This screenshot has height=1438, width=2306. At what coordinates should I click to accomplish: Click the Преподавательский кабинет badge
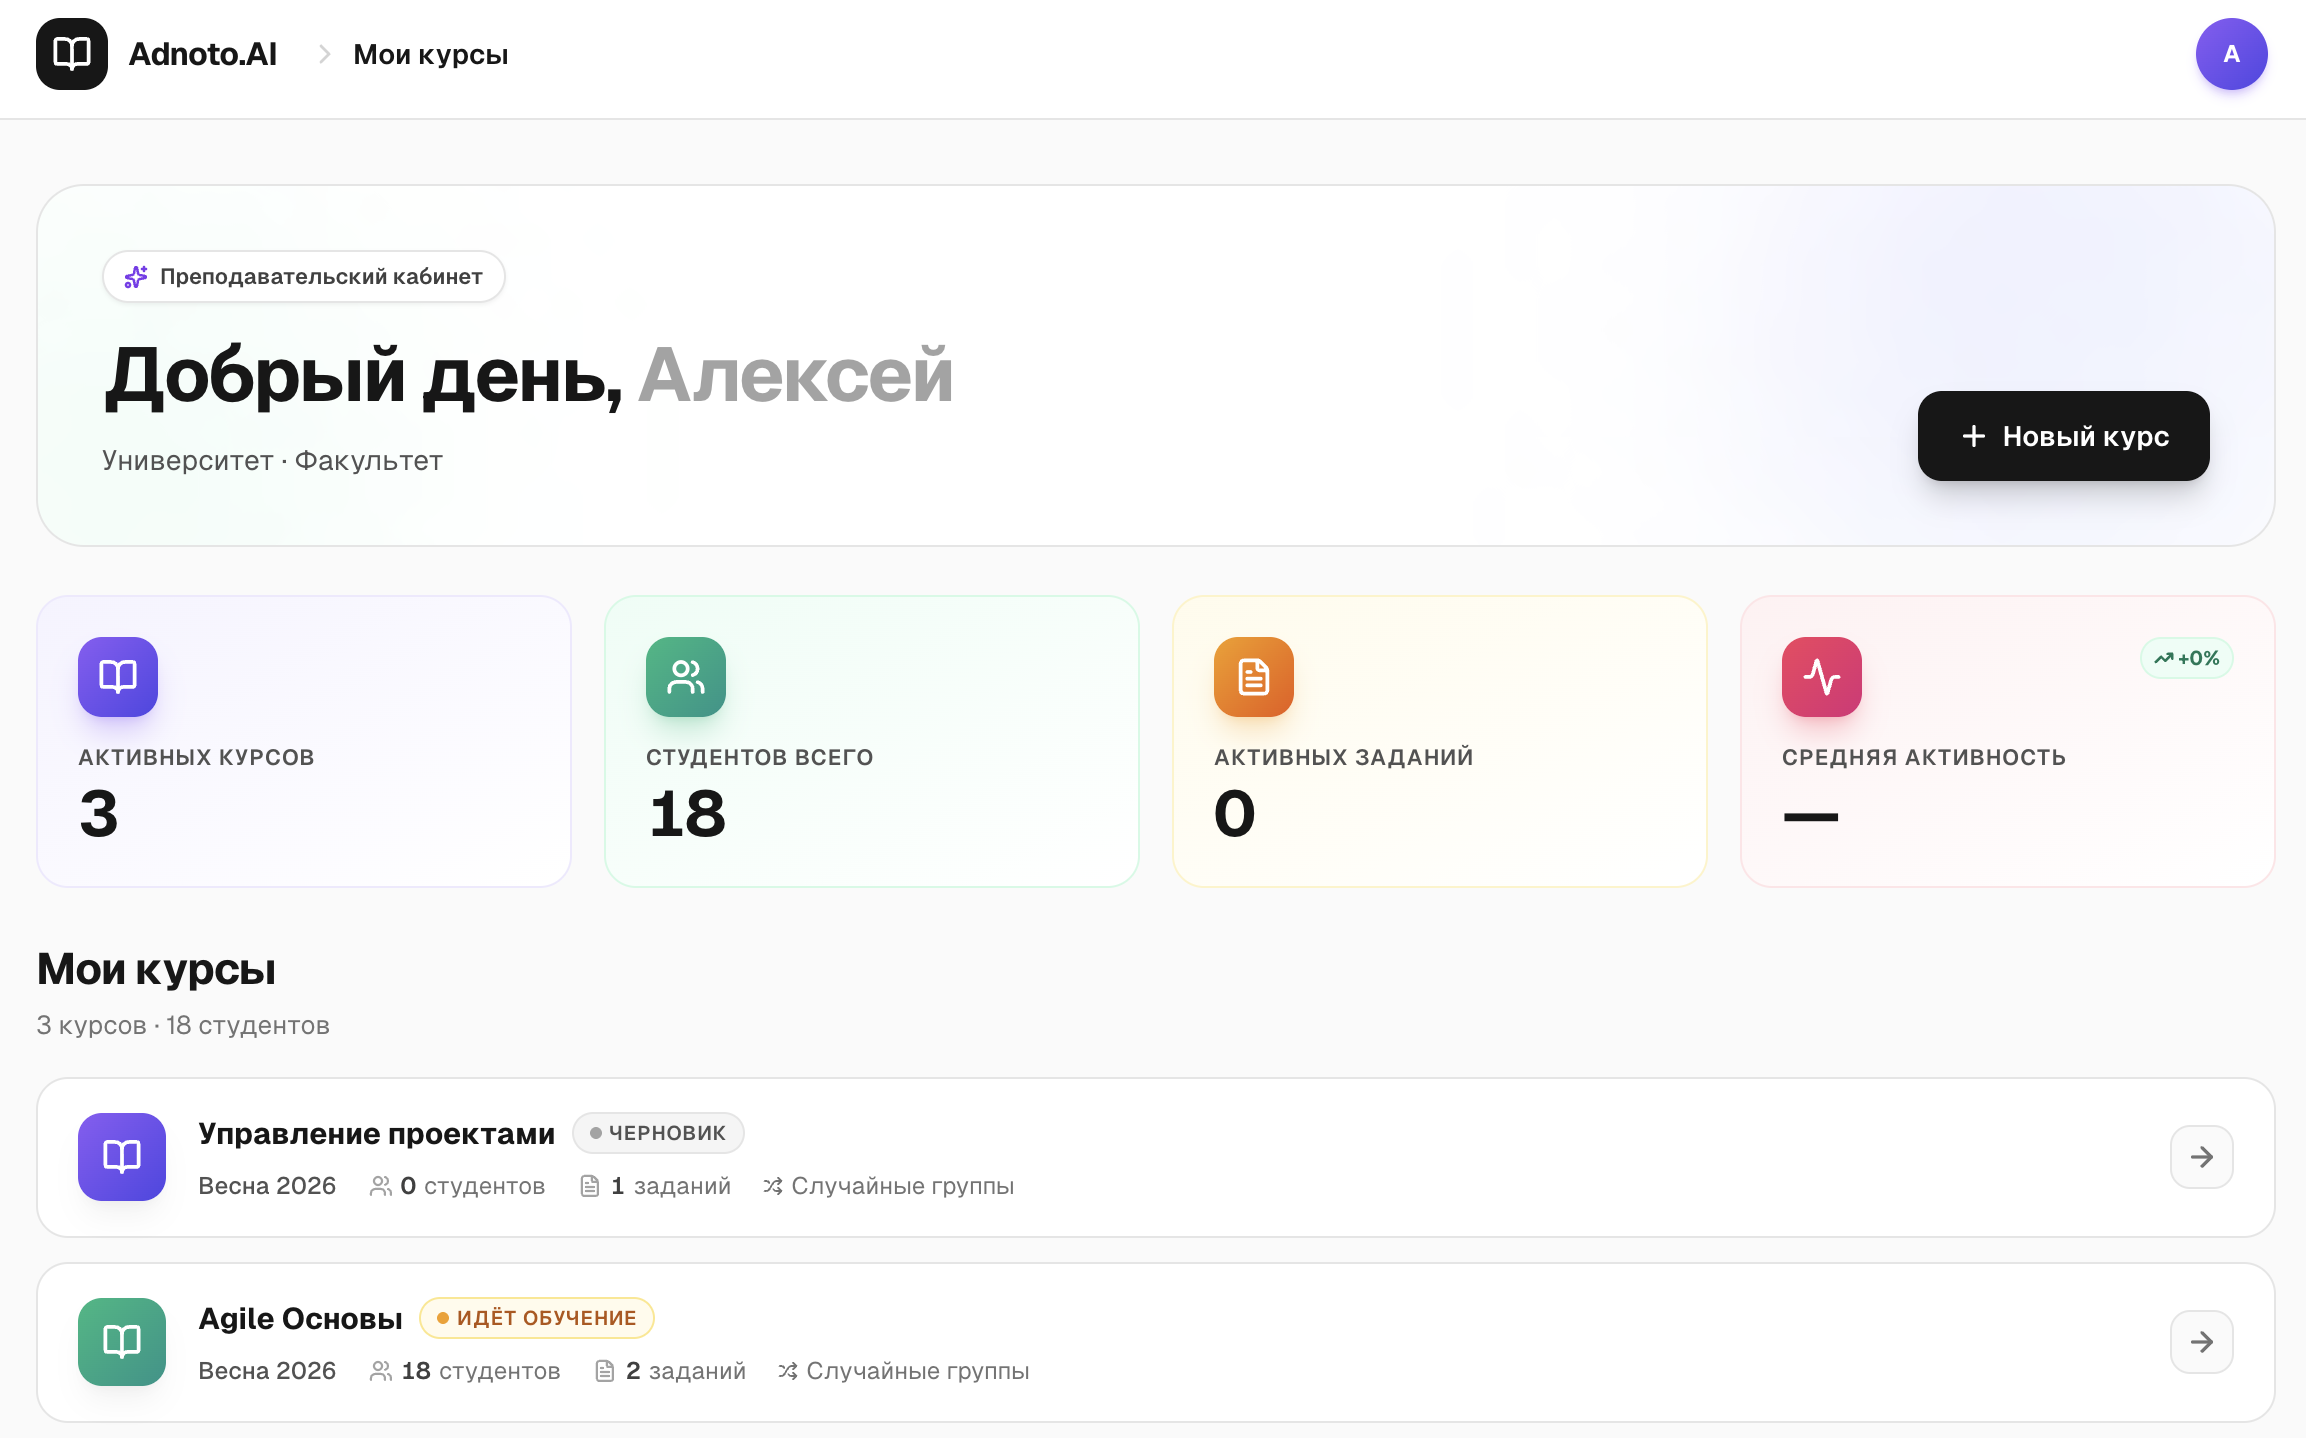pyautogui.click(x=304, y=276)
